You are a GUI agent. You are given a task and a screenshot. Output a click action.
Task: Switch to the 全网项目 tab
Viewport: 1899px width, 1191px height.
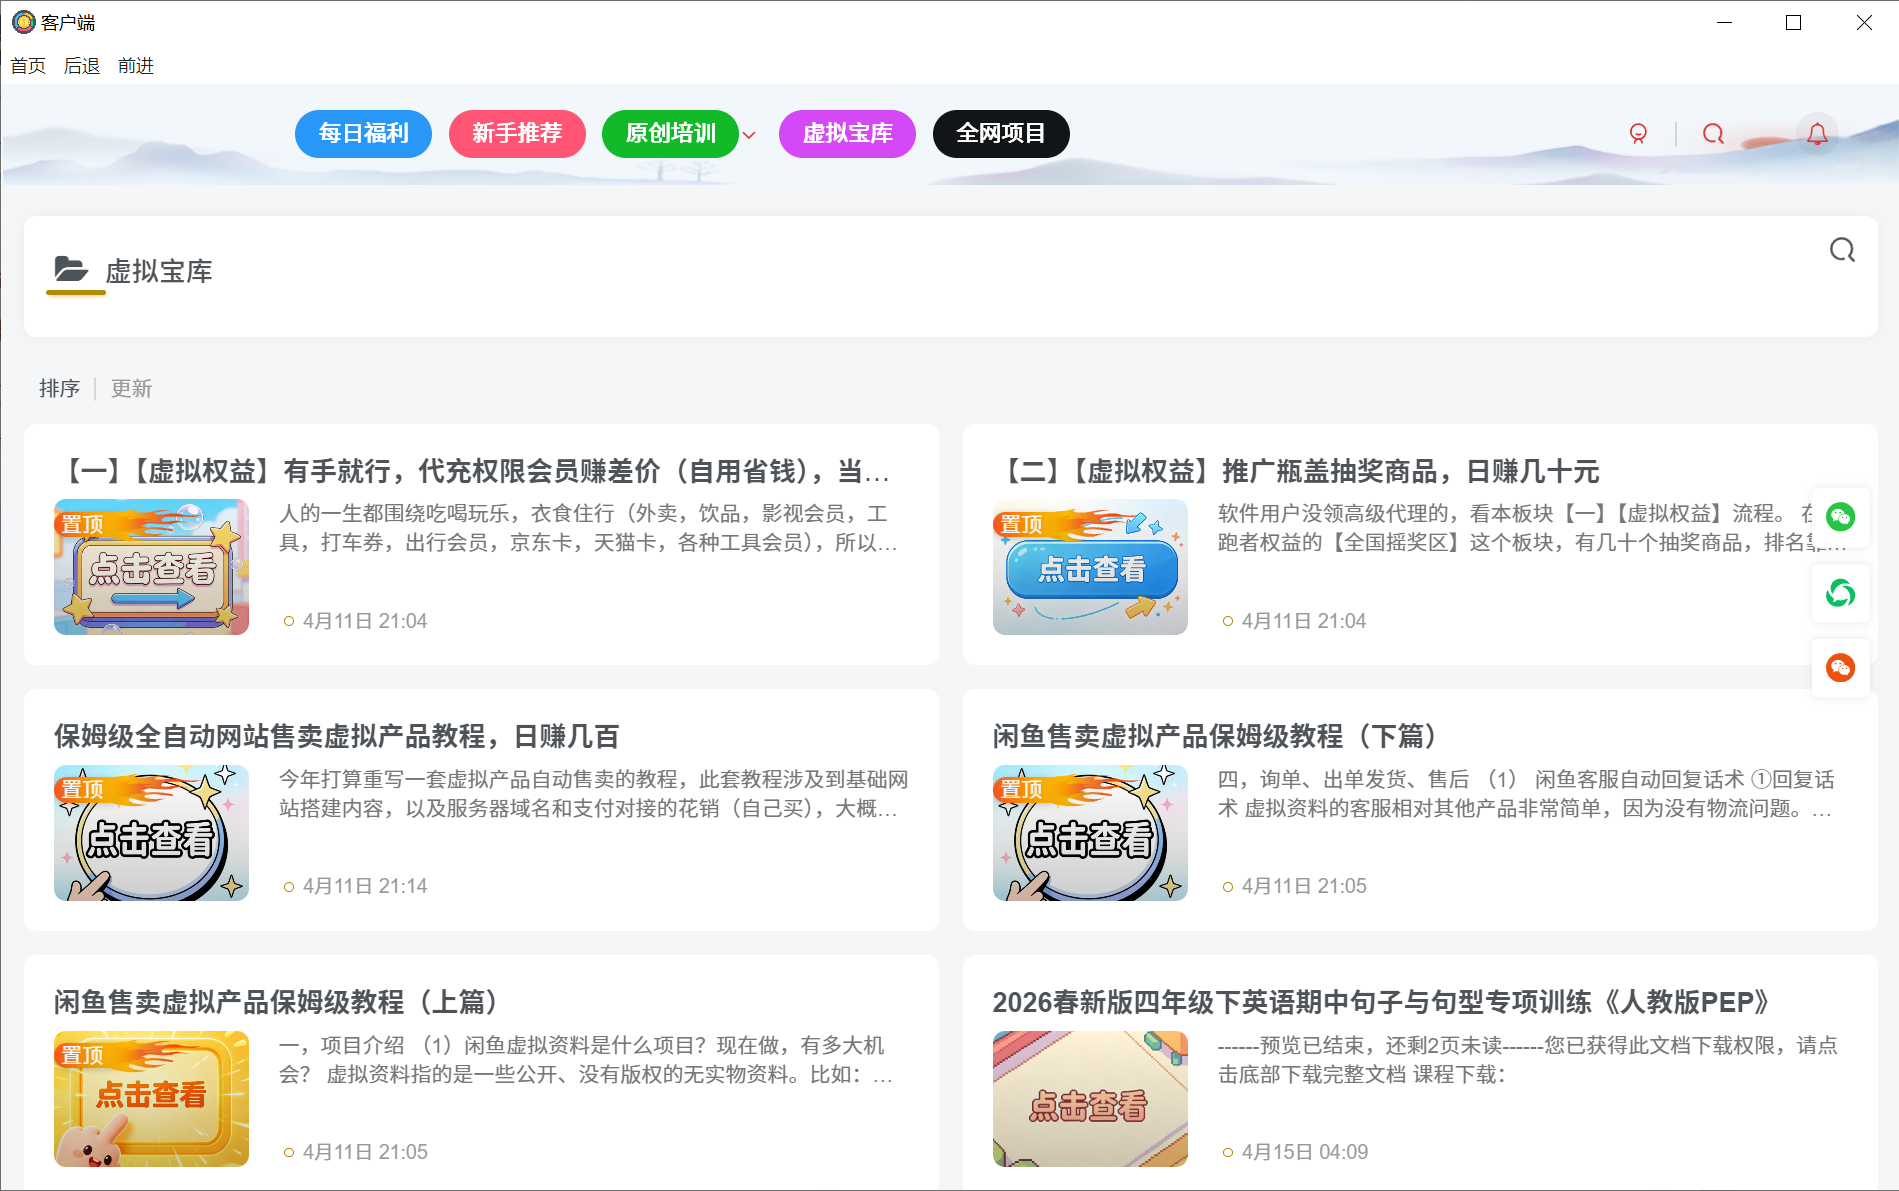click(1000, 134)
